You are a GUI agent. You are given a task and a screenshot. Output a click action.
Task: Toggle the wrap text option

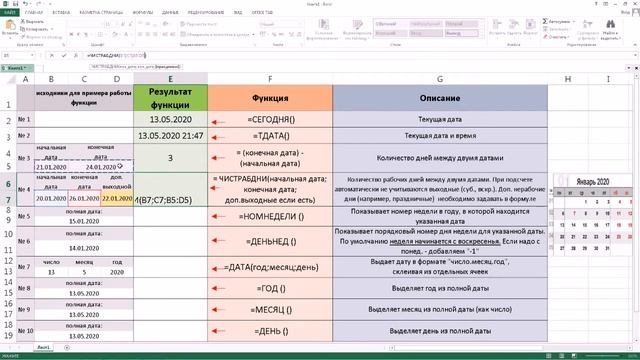198,24
